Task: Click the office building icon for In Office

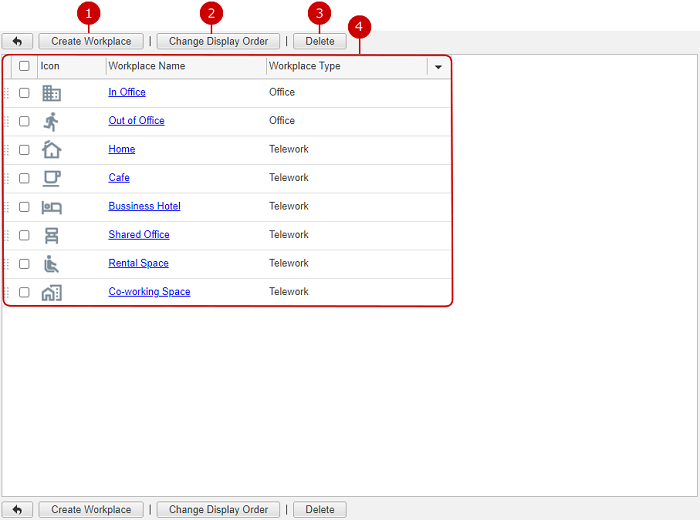Action: (51, 93)
